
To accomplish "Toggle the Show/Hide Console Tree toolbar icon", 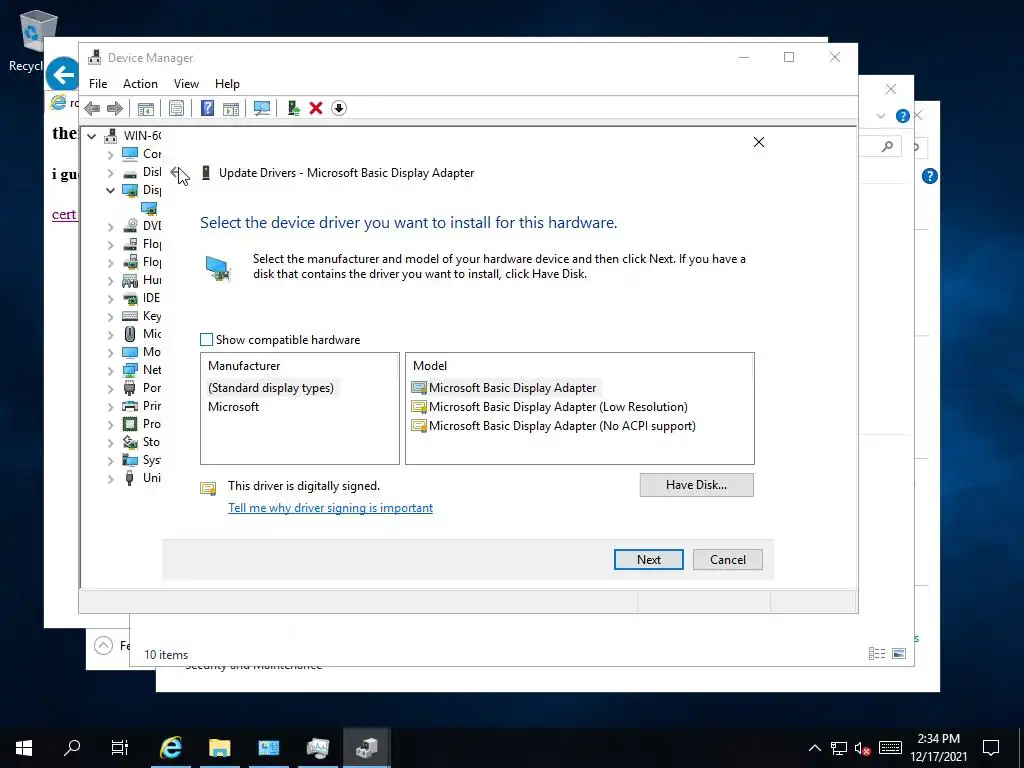I will [x=146, y=108].
